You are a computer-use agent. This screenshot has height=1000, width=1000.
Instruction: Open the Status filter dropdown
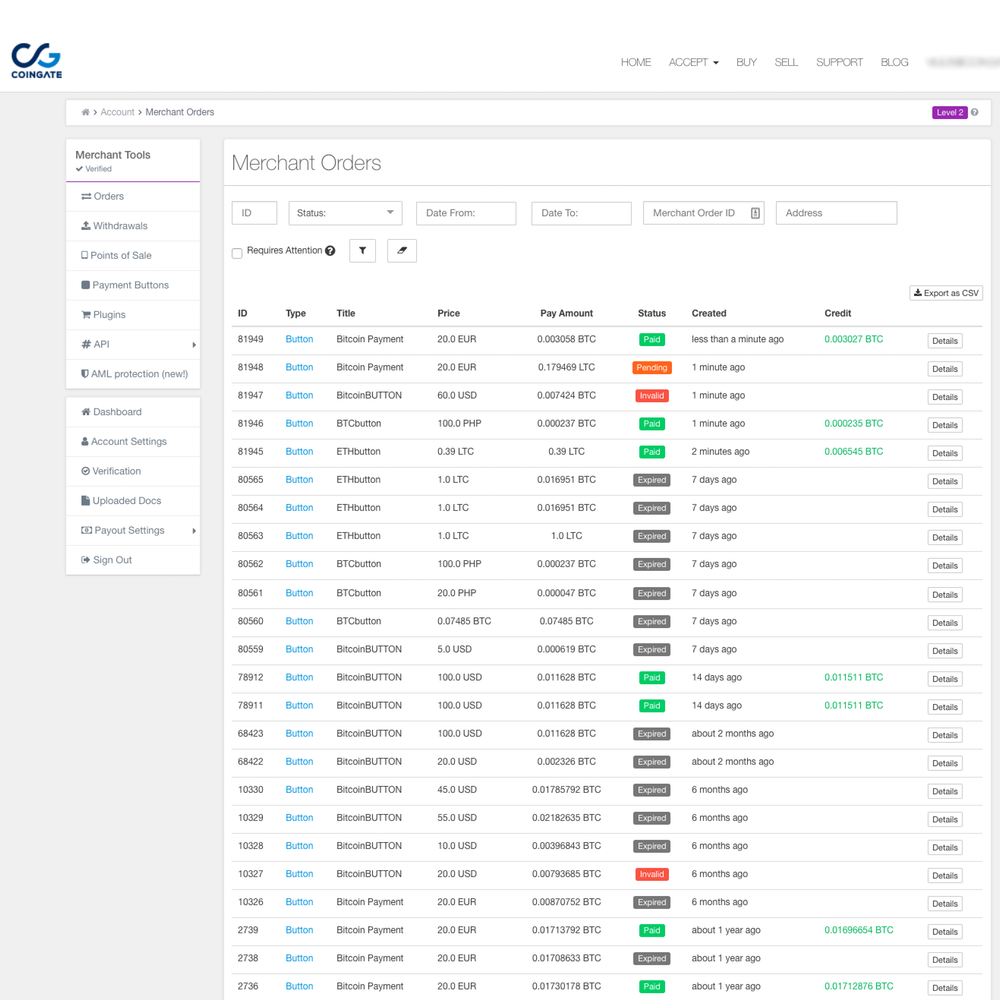point(345,213)
